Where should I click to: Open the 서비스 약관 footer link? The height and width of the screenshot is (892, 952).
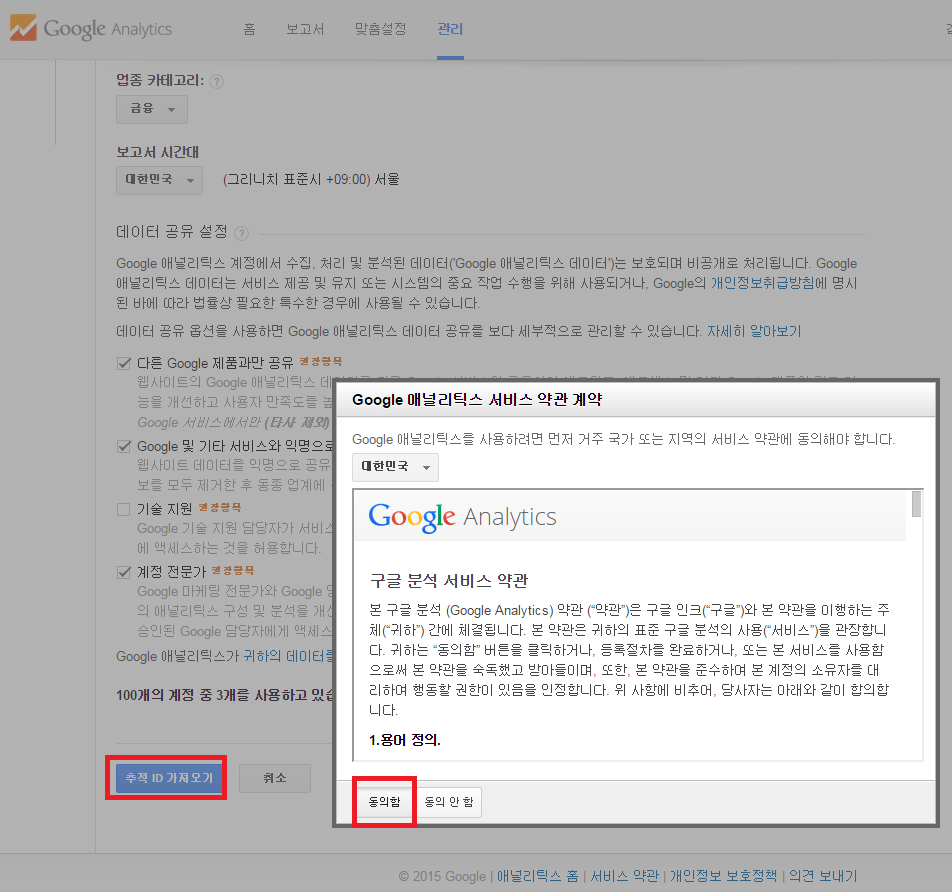click(624, 876)
